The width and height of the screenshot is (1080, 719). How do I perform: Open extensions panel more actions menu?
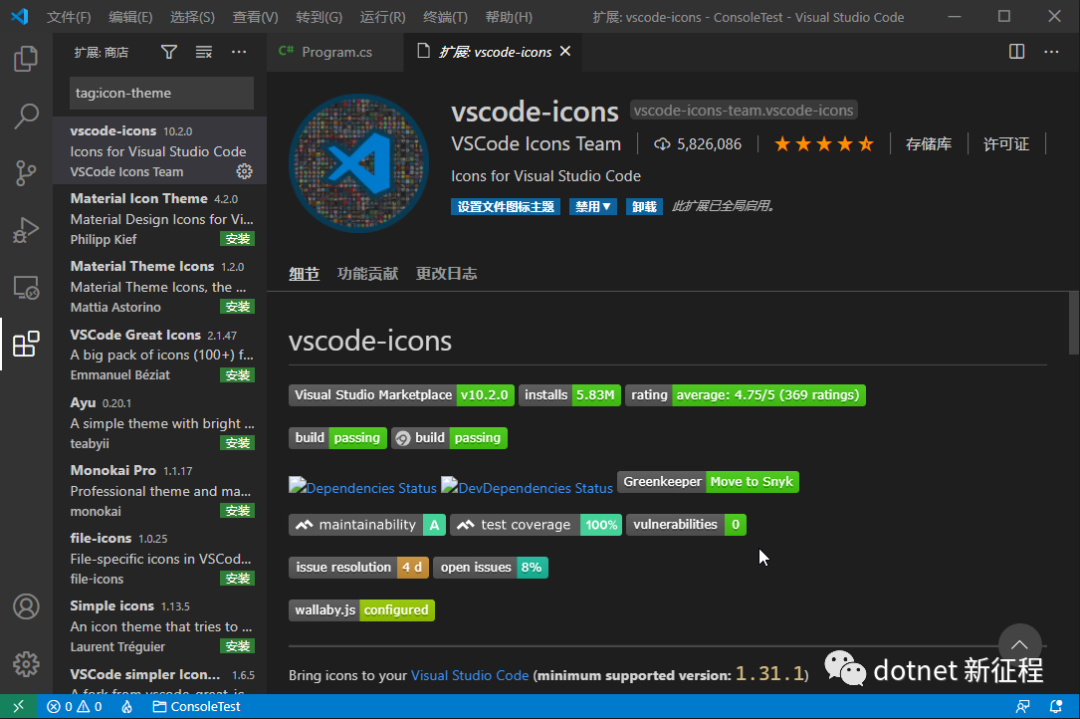tap(239, 52)
